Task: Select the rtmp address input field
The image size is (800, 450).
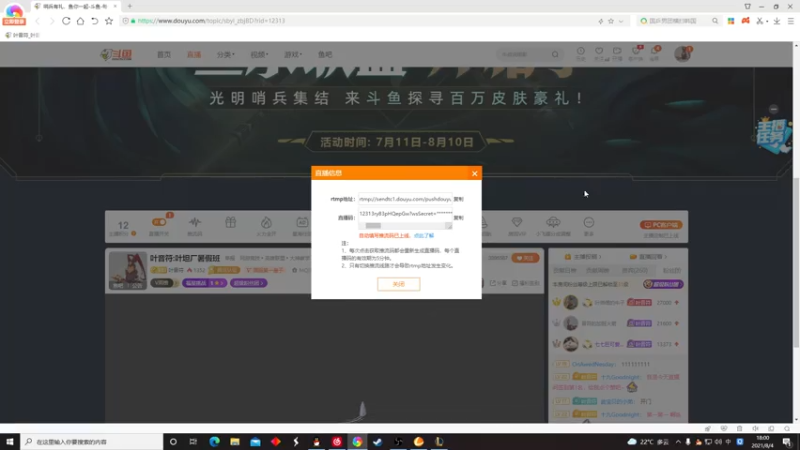Action: 405,199
